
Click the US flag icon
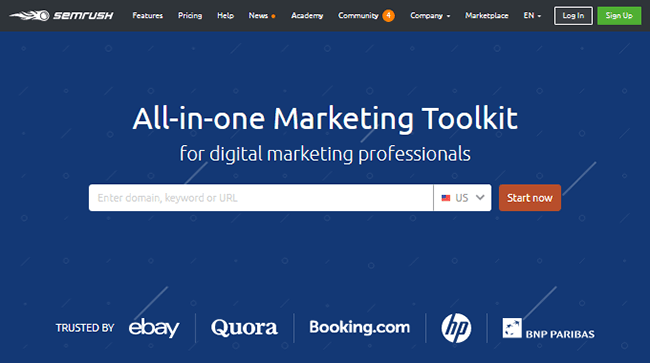click(446, 198)
